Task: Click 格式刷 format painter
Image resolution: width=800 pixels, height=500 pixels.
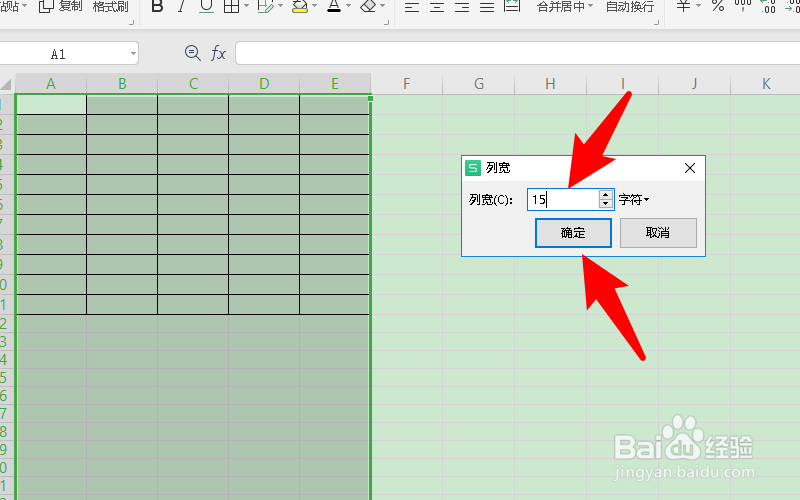Action: pyautogui.click(x=111, y=7)
